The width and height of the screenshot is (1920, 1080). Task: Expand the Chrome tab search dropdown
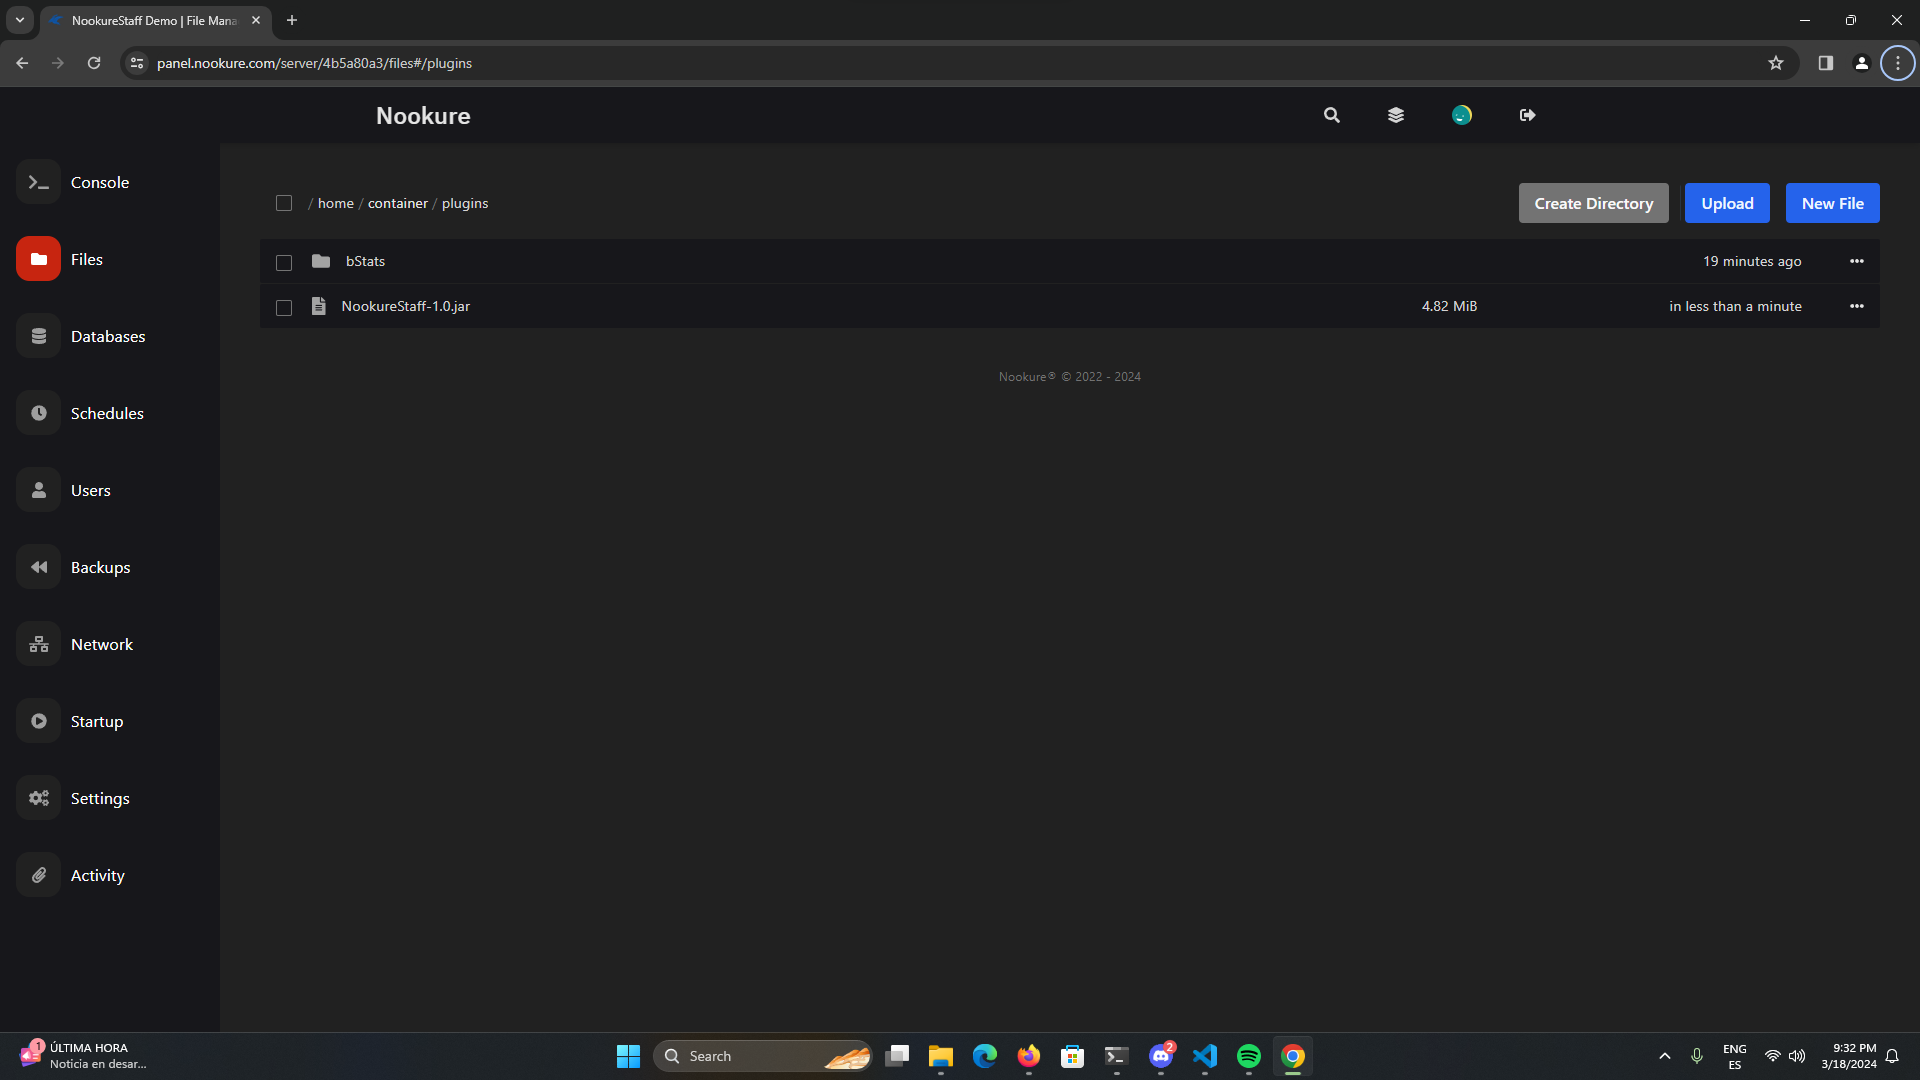coord(20,20)
